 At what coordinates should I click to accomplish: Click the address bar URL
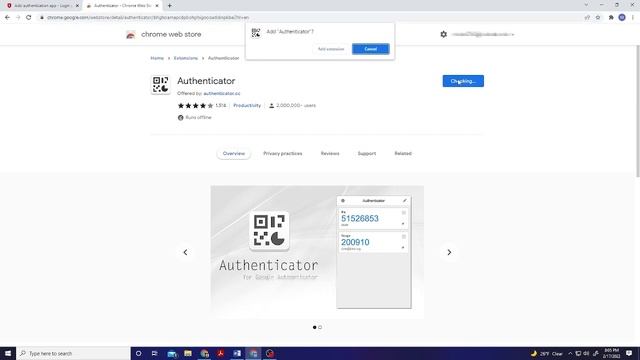point(148,18)
